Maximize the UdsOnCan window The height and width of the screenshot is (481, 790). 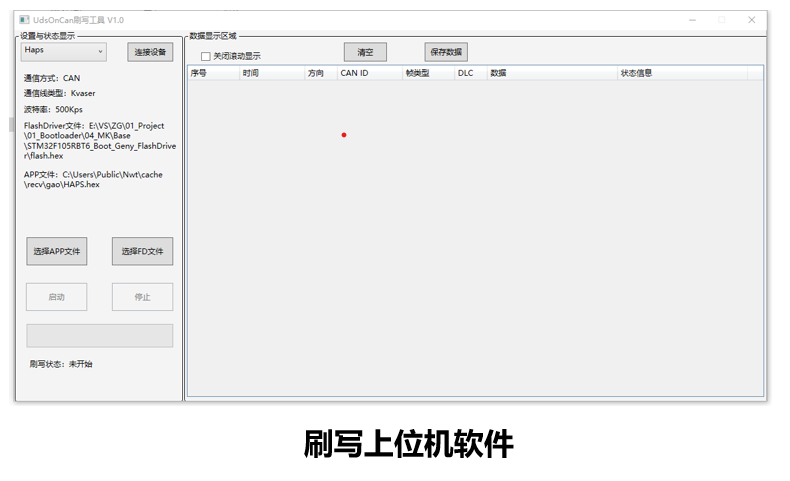point(721,20)
